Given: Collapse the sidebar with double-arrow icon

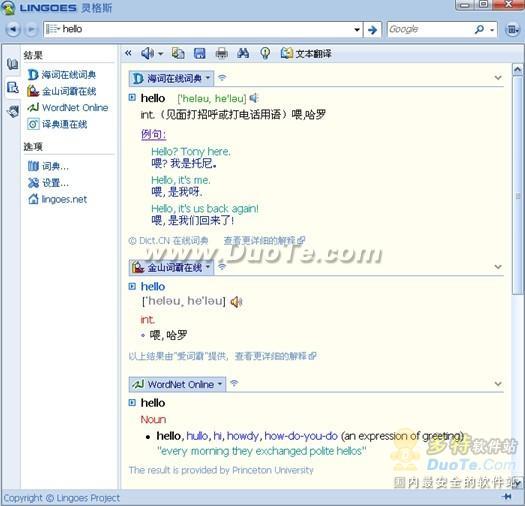Looking at the screenshot, I should 128,53.
